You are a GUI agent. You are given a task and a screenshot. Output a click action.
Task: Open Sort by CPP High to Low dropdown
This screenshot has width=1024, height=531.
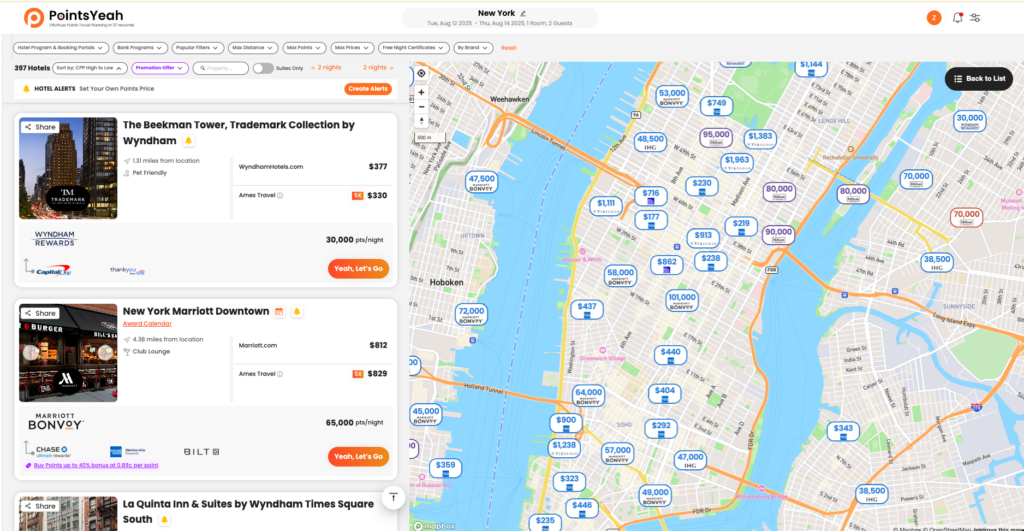tap(89, 68)
